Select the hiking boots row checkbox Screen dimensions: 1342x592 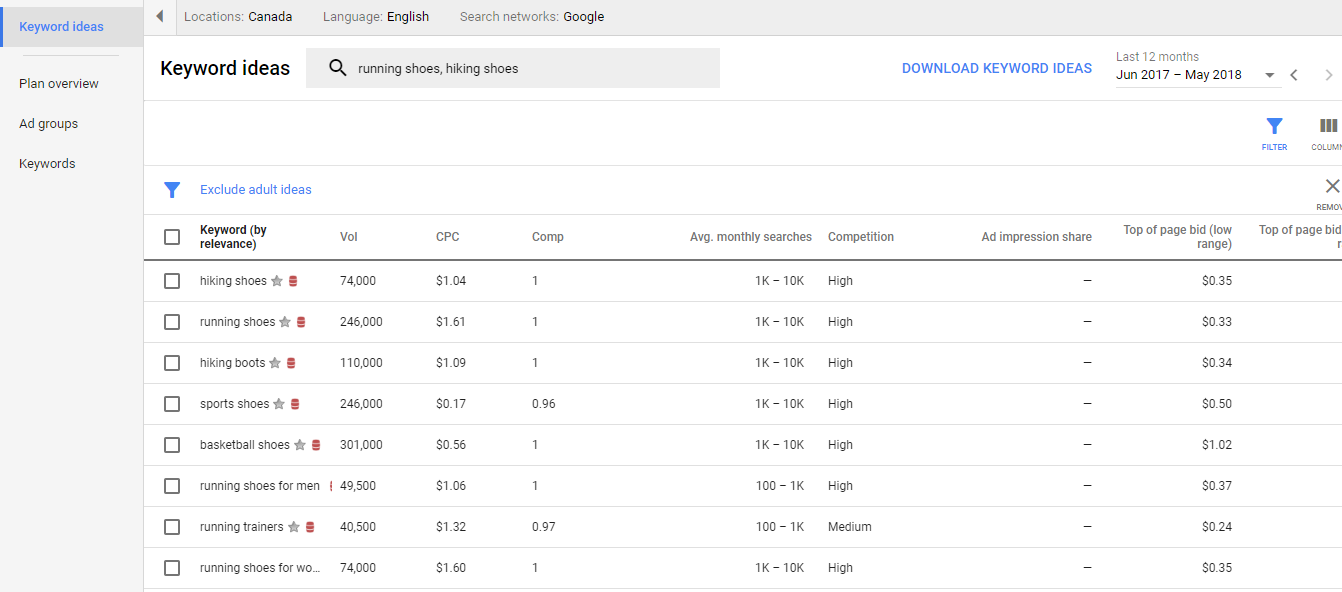coord(172,363)
